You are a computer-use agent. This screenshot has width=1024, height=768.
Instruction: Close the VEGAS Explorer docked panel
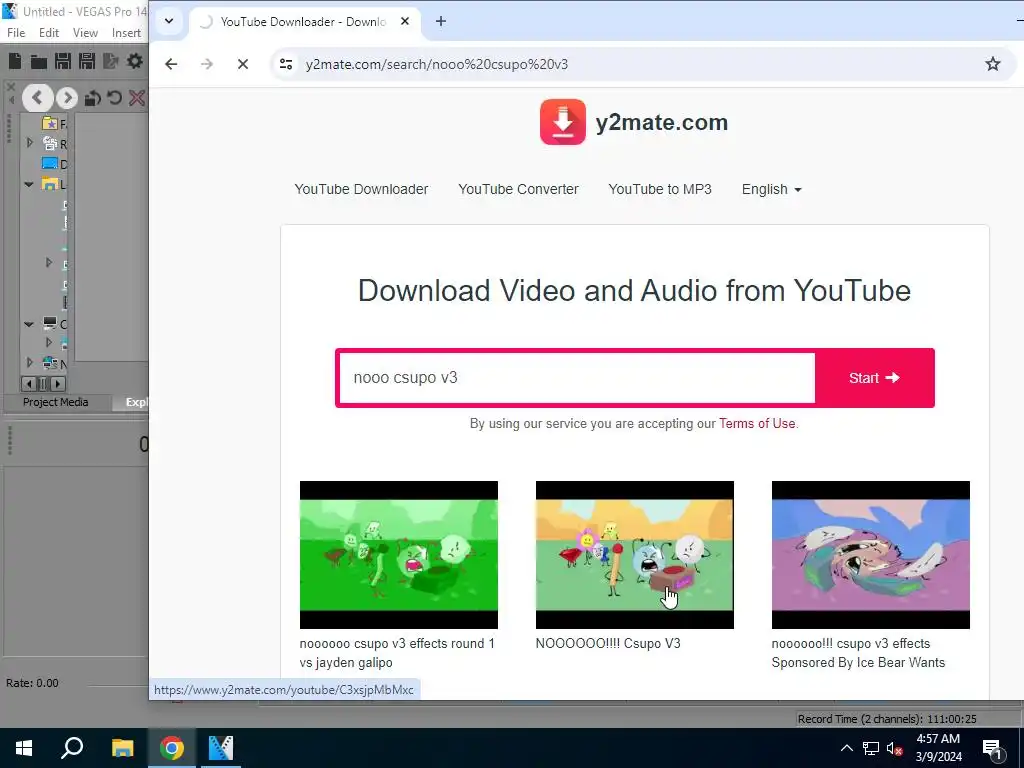pos(10,86)
